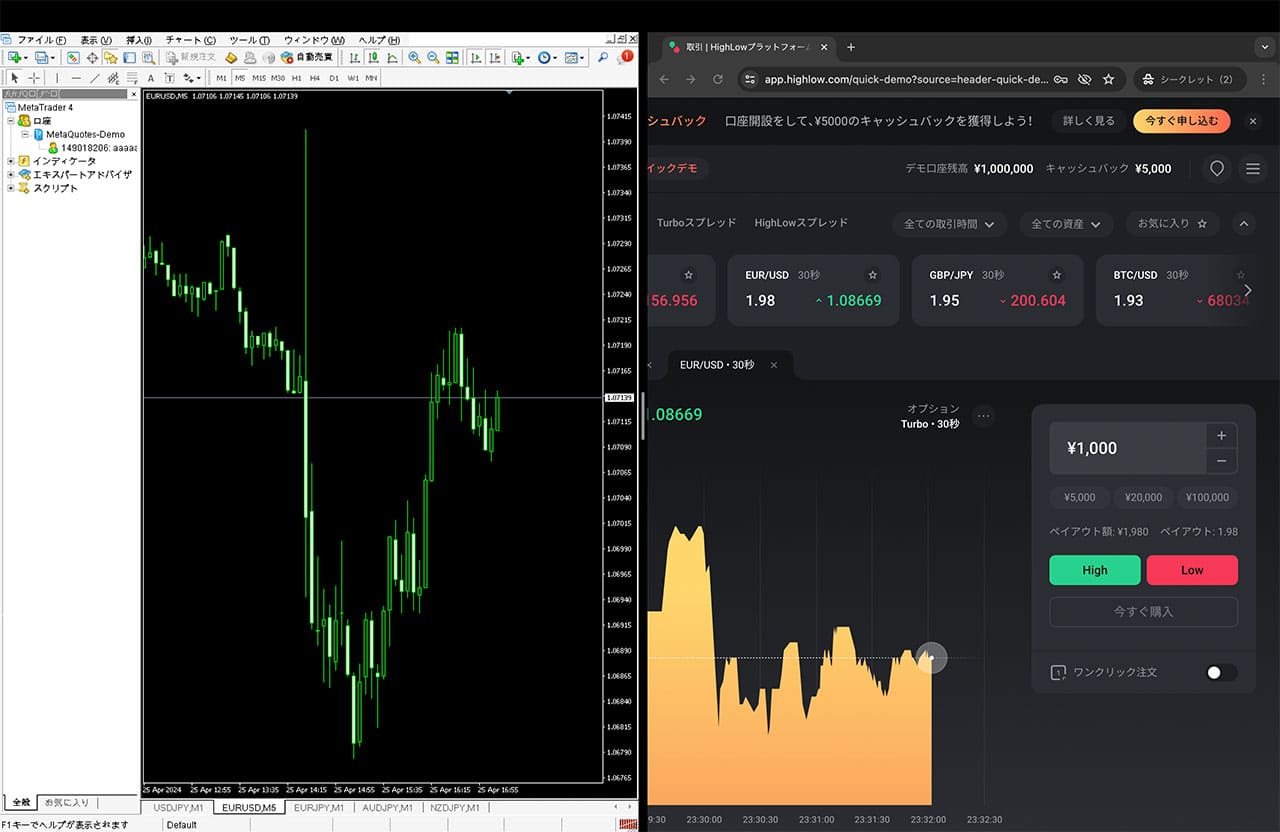
Task: Open the Strategy Tester icon in MetaTrader
Action: click(148, 57)
